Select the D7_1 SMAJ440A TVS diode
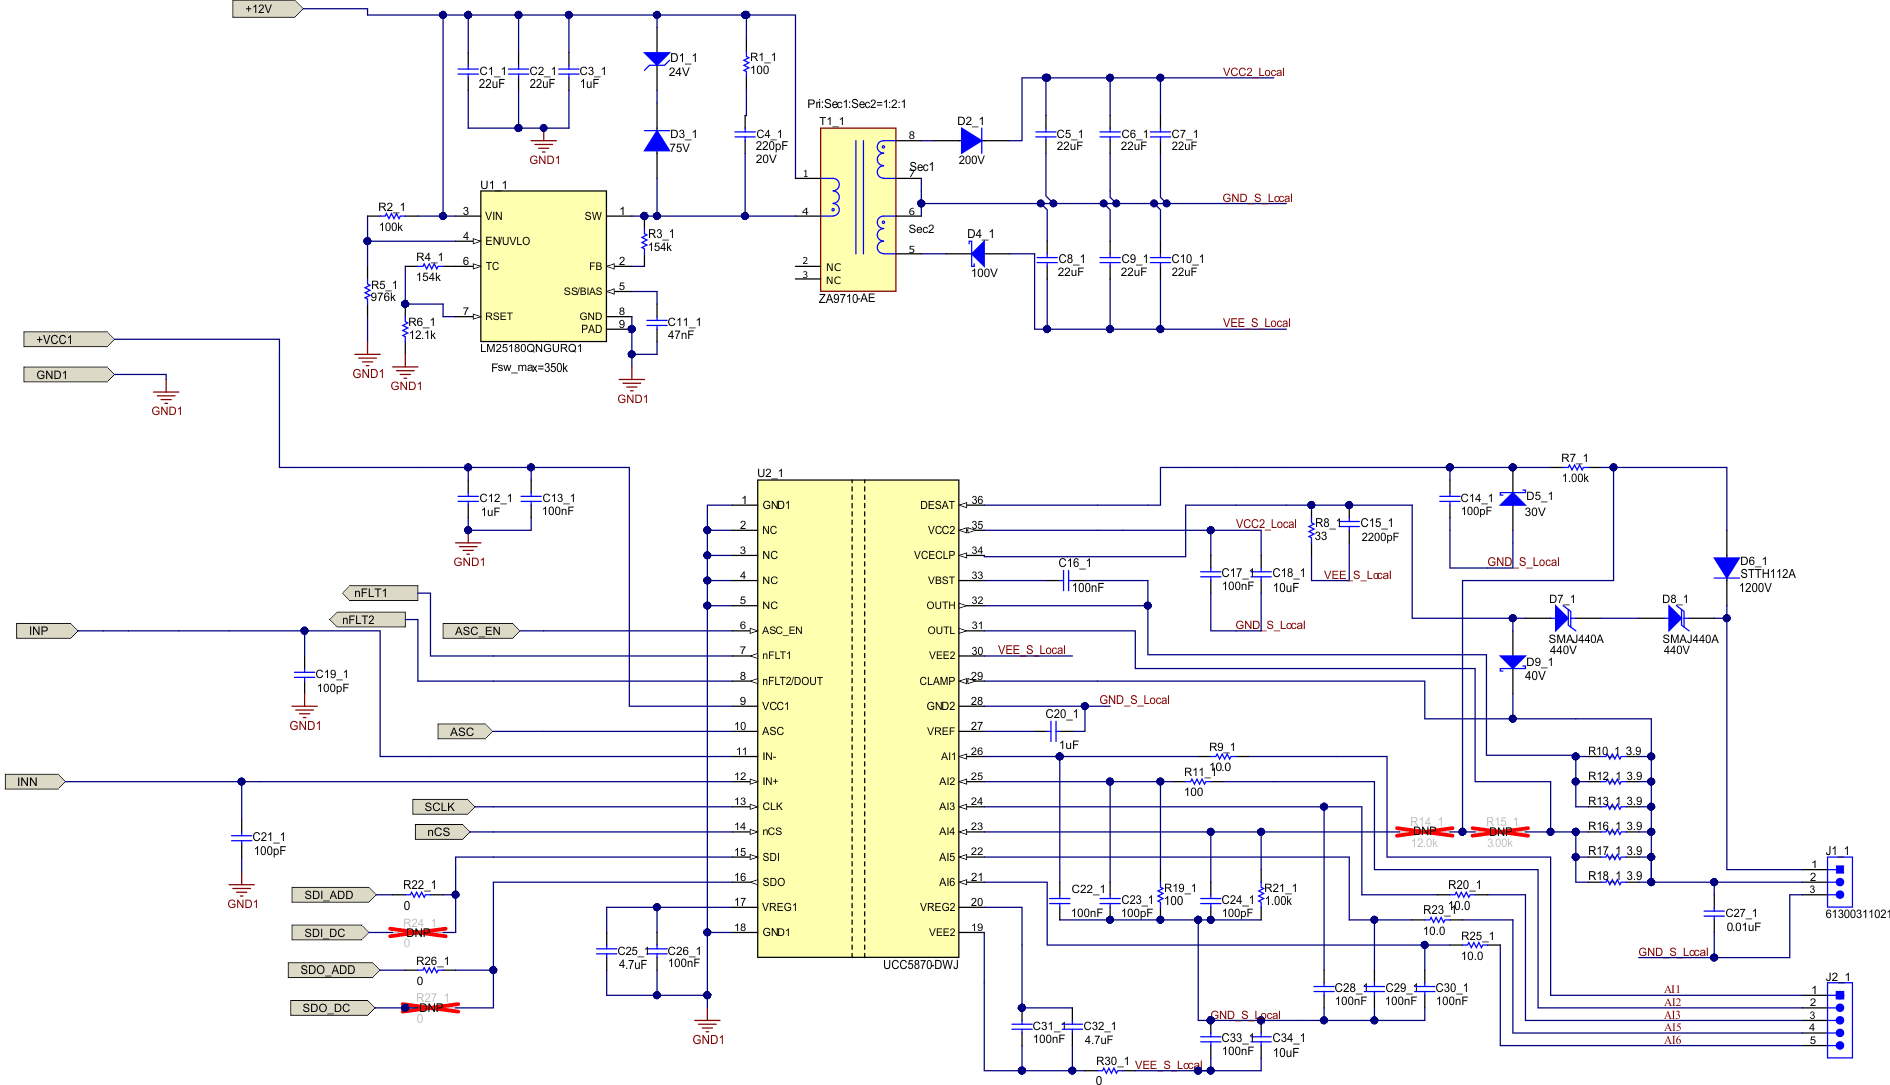The image size is (1890, 1085). (1564, 618)
